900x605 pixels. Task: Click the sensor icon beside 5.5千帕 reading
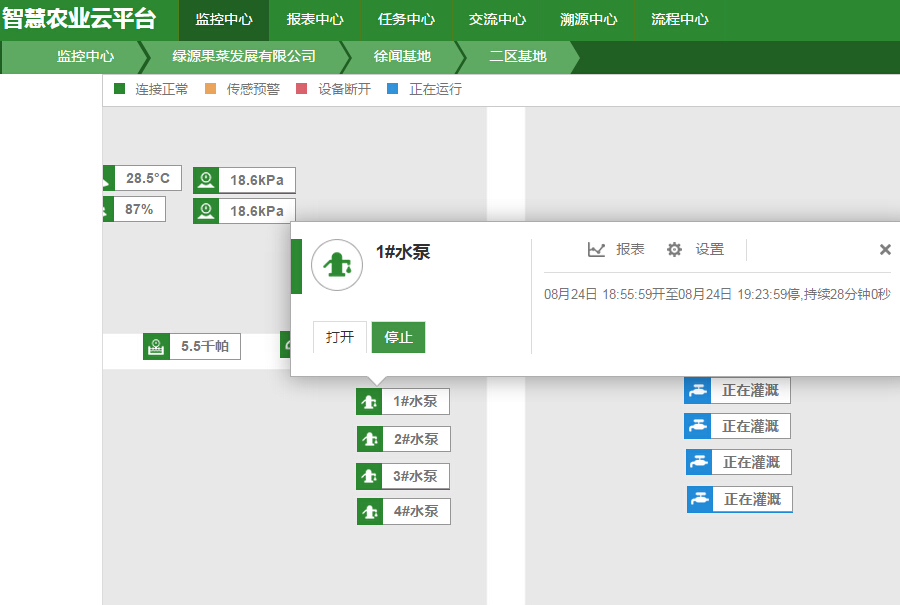tap(156, 347)
